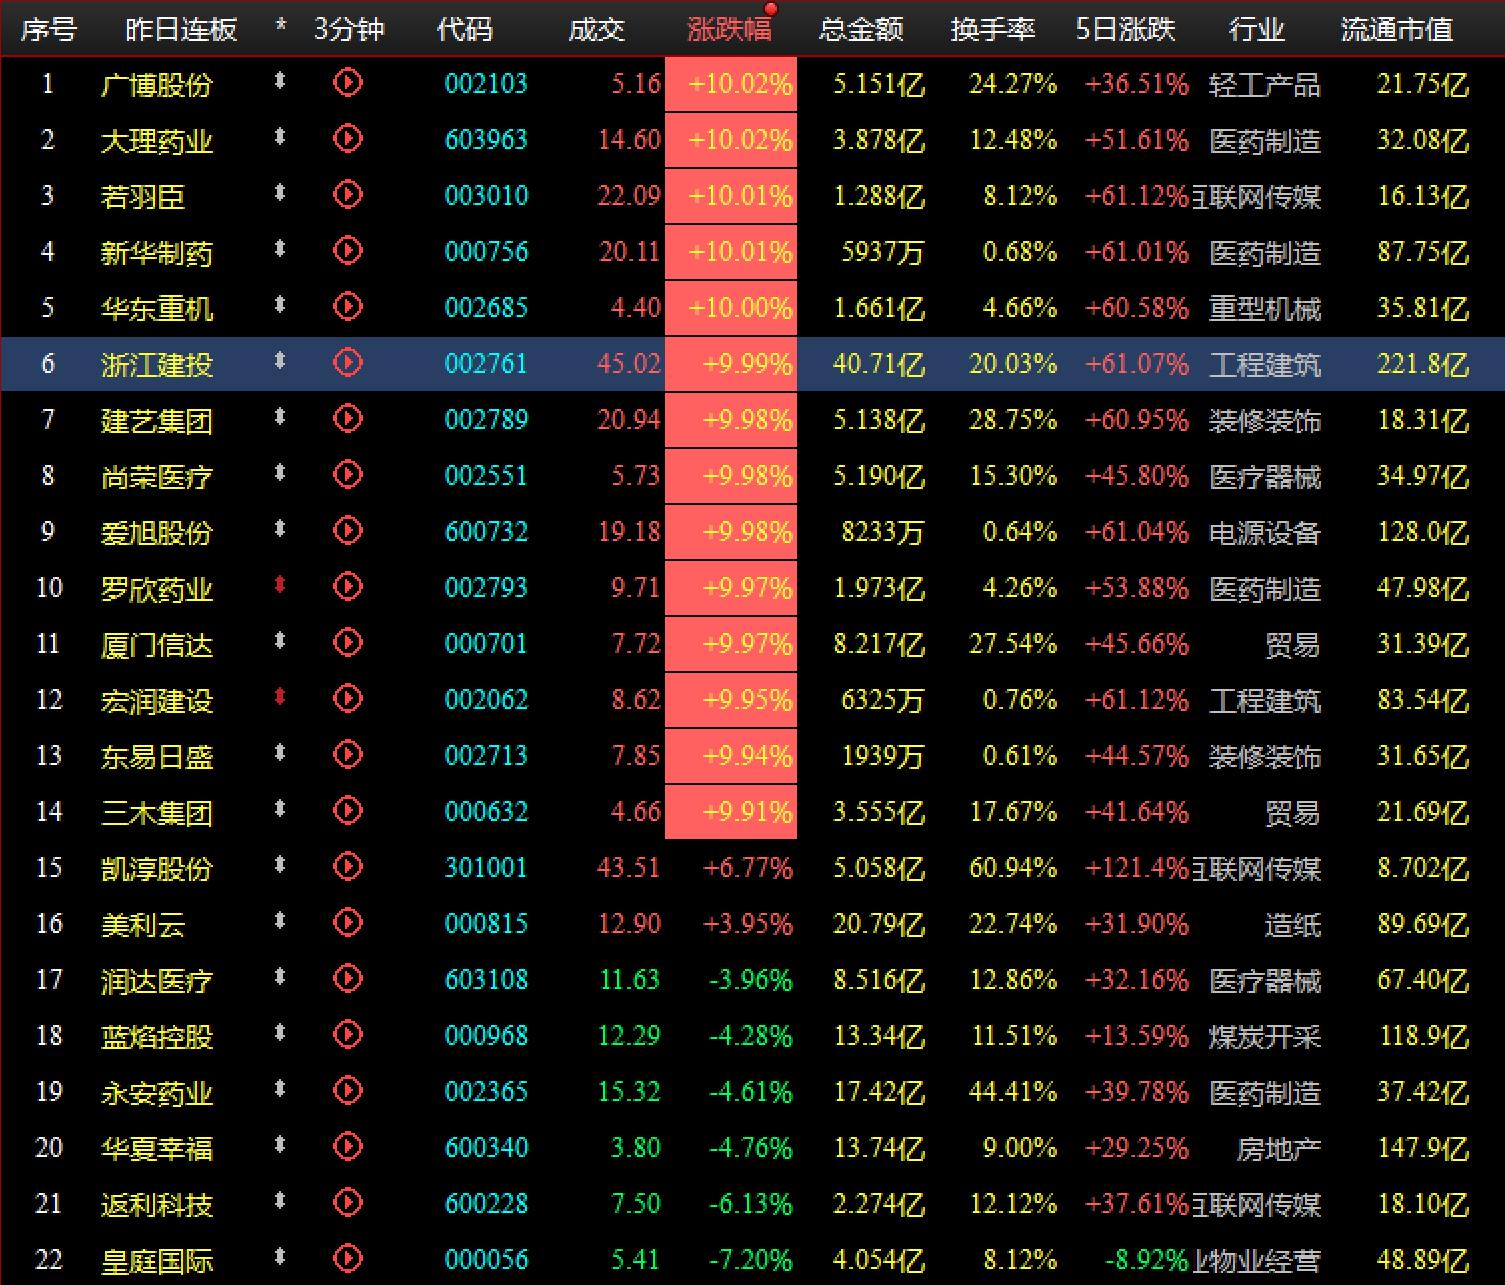
Task: Click the 3分钟 column header
Action: coord(349,29)
